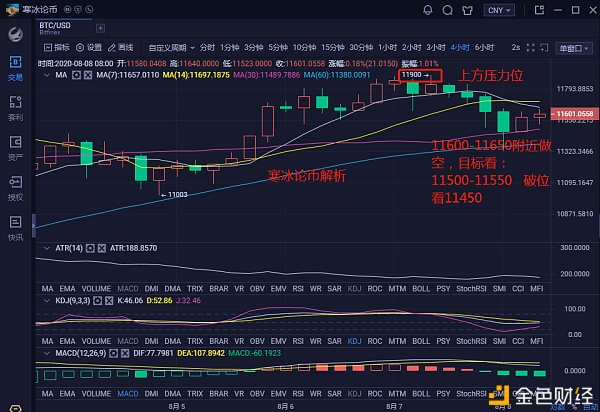The height and width of the screenshot is (412, 600).
Task: Click the phone icon next to app title
Action: point(89,9)
